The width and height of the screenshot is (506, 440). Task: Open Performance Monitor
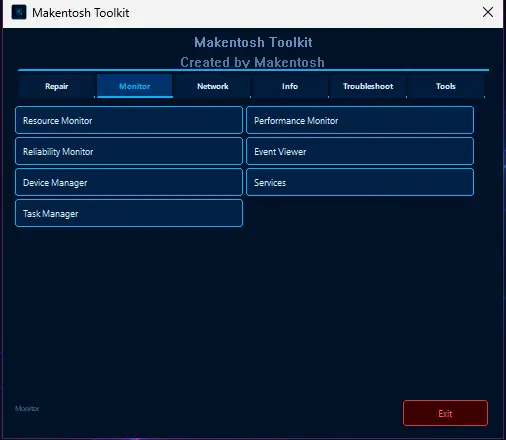click(360, 120)
